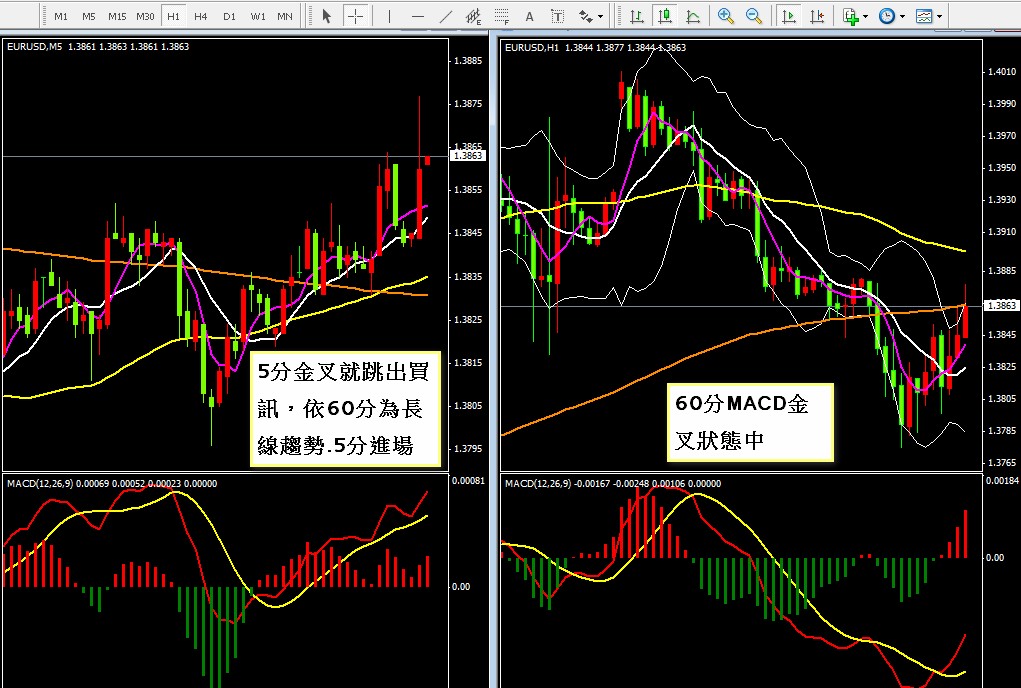
Task: Zoom in on the chart
Action: [x=725, y=16]
